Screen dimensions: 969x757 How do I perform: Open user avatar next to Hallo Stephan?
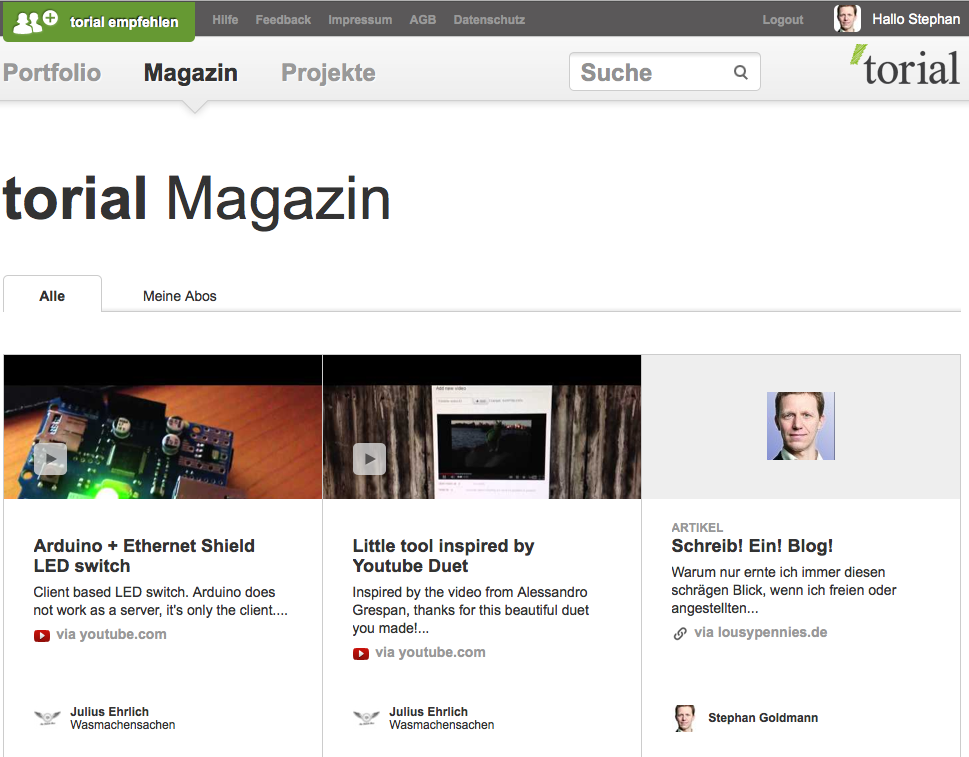[x=847, y=19]
